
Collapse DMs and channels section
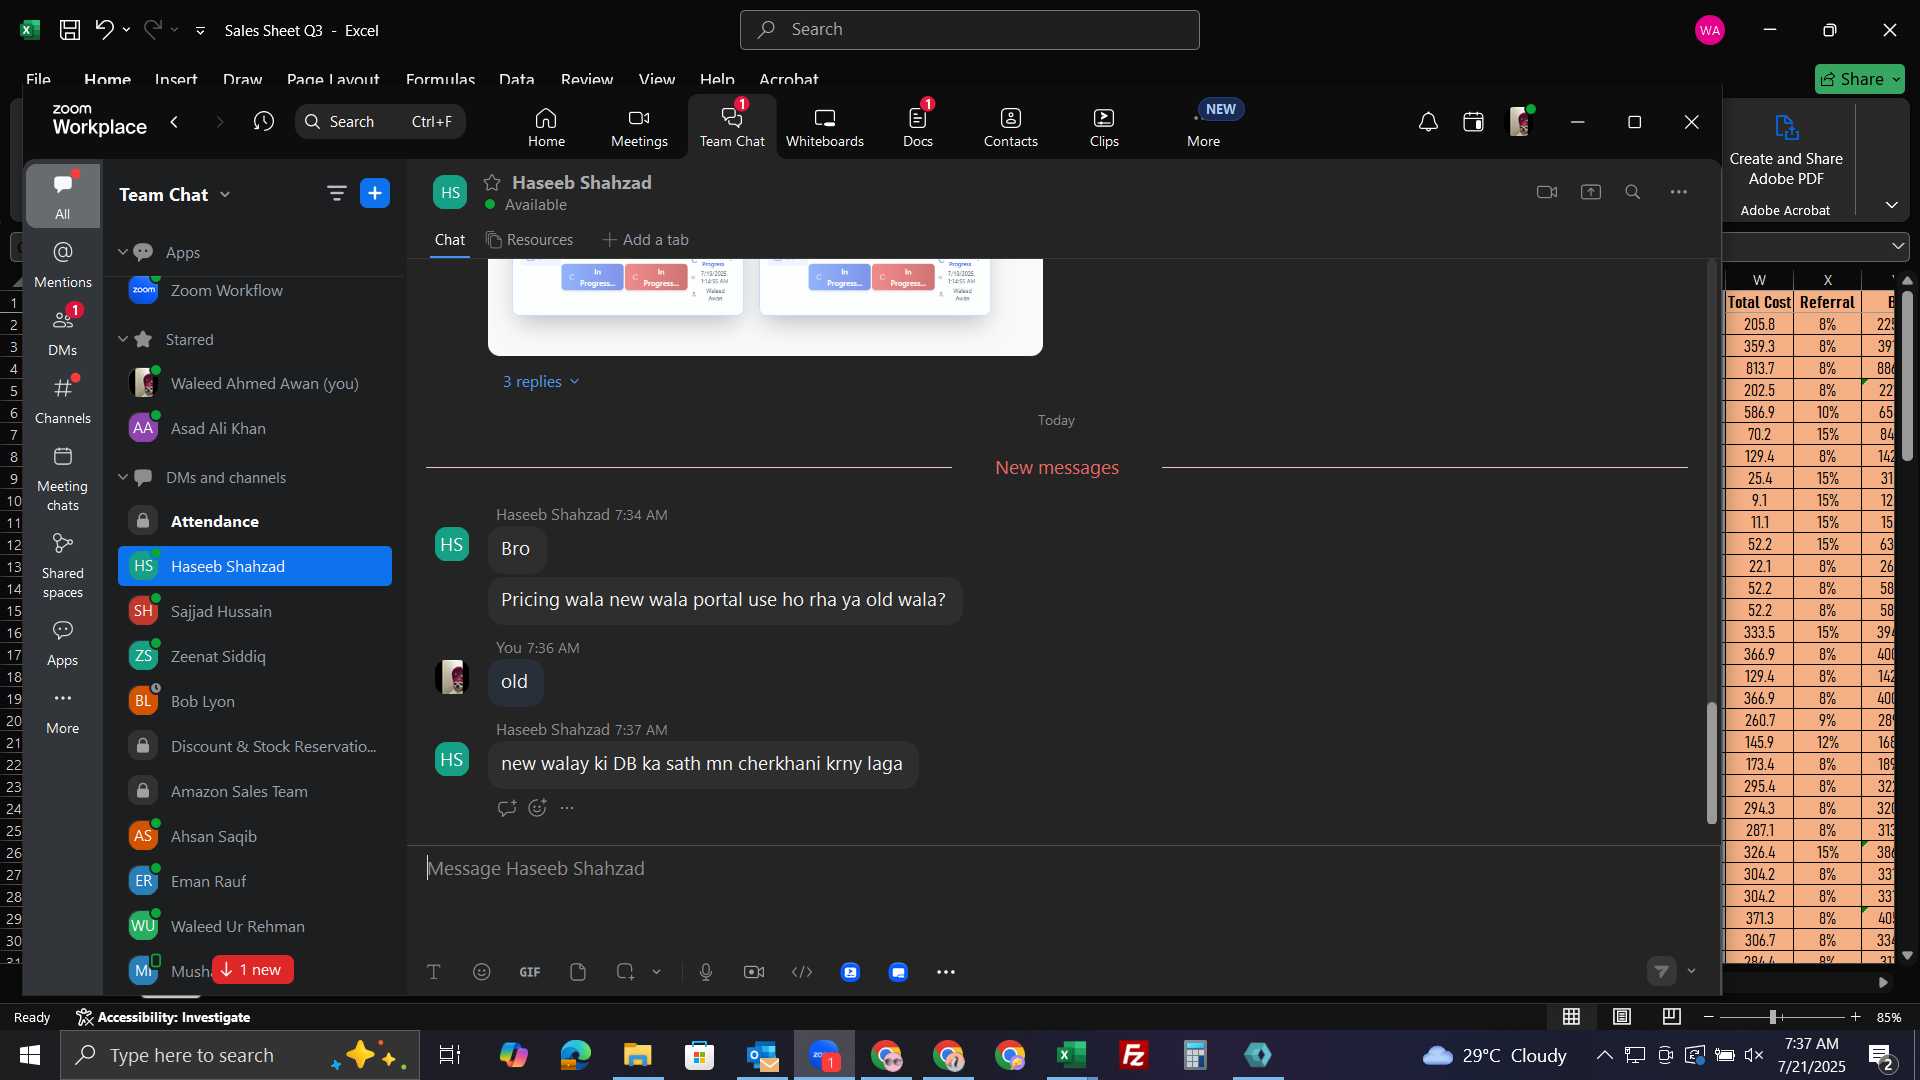tap(123, 477)
